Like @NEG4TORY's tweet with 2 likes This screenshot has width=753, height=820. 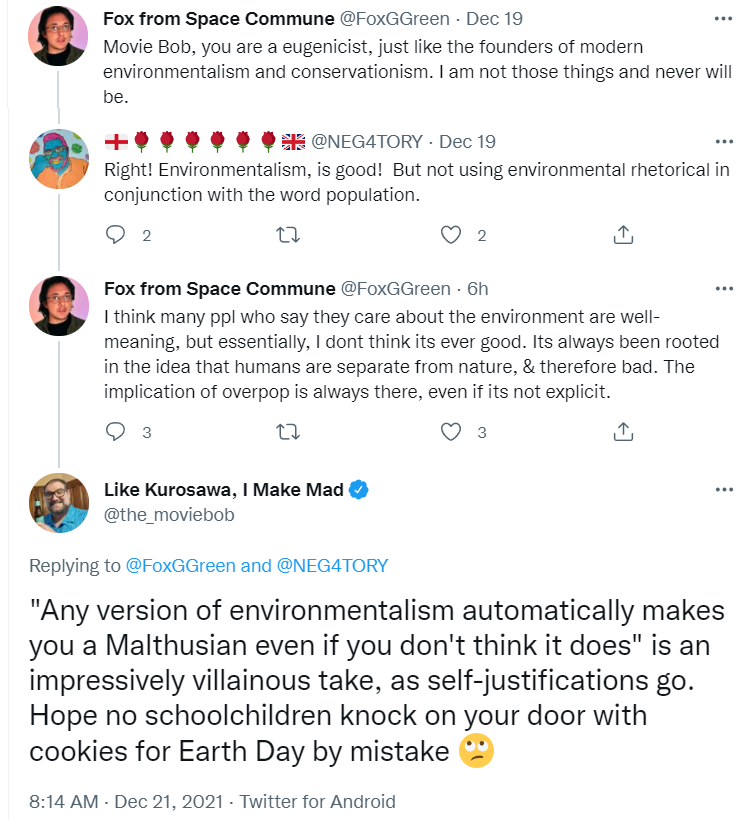click(451, 235)
